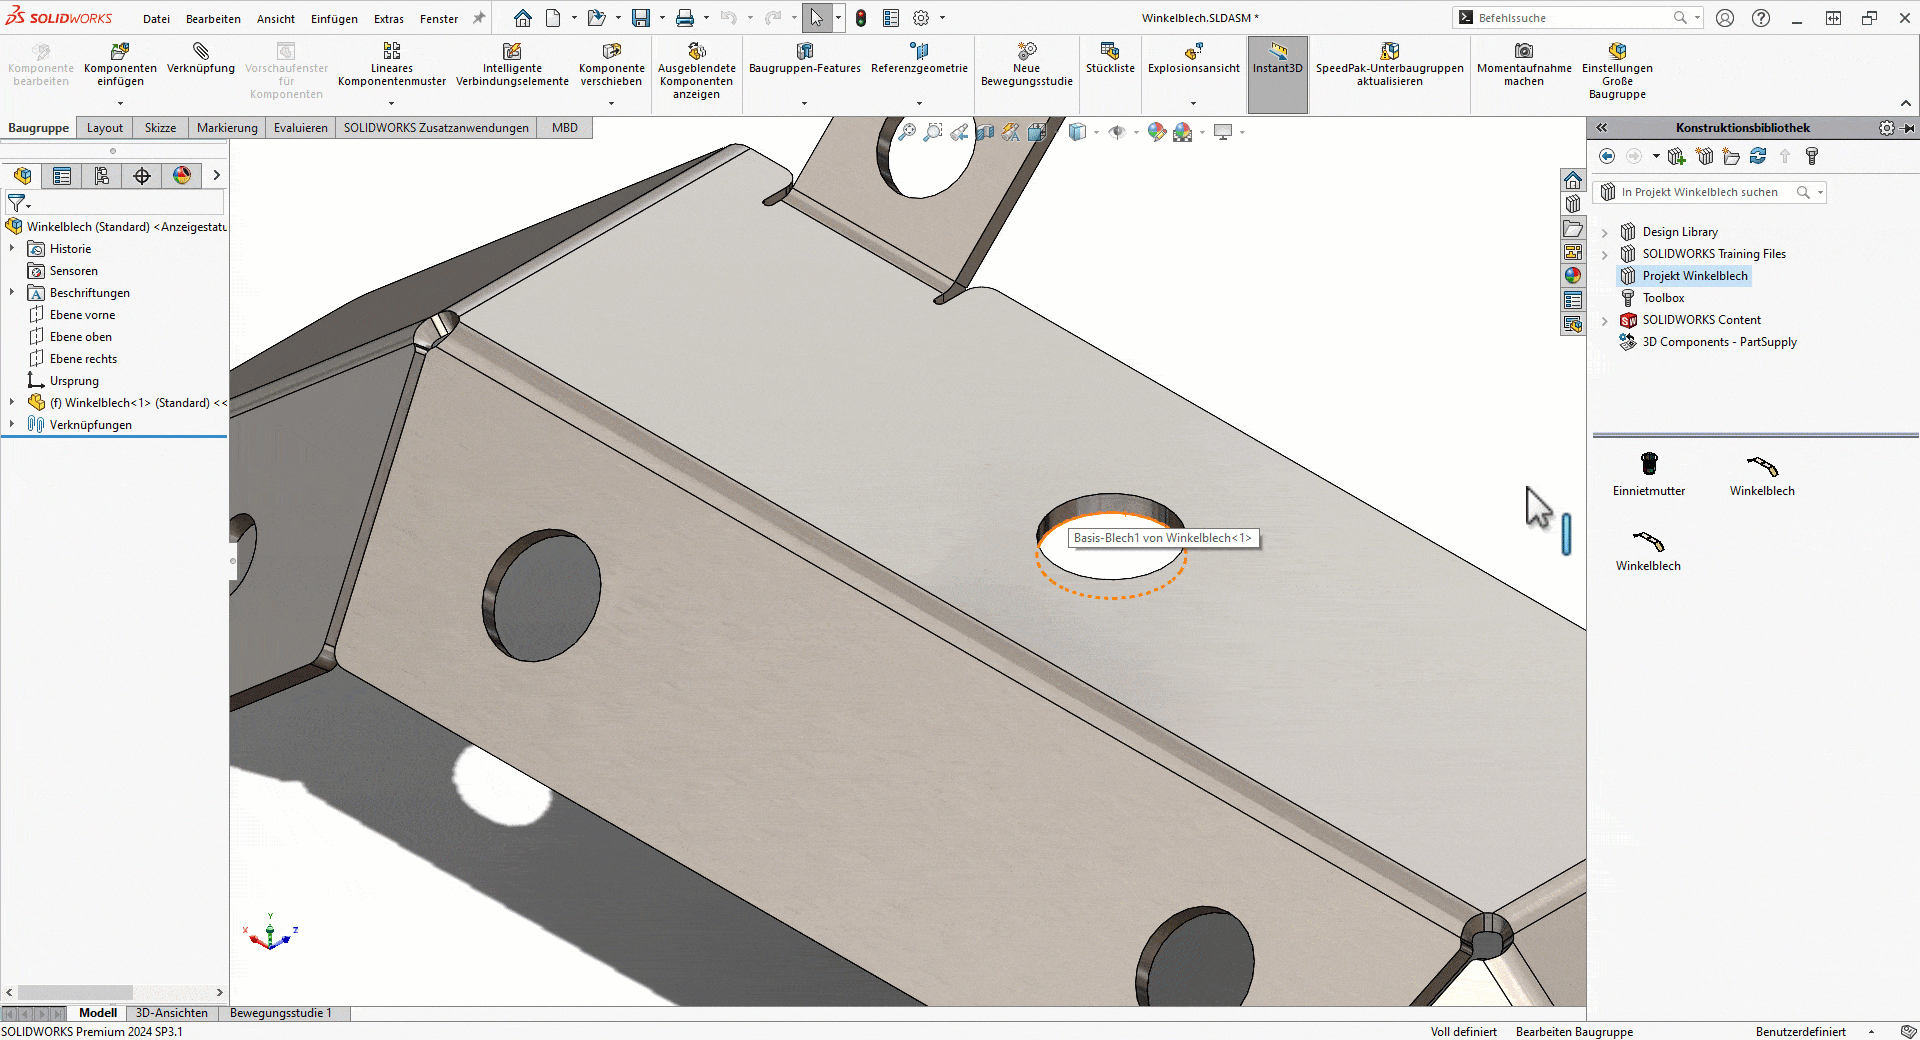Screen dimensions: 1920x1040
Task: Switch to the Evaluieren tab
Action: click(300, 128)
